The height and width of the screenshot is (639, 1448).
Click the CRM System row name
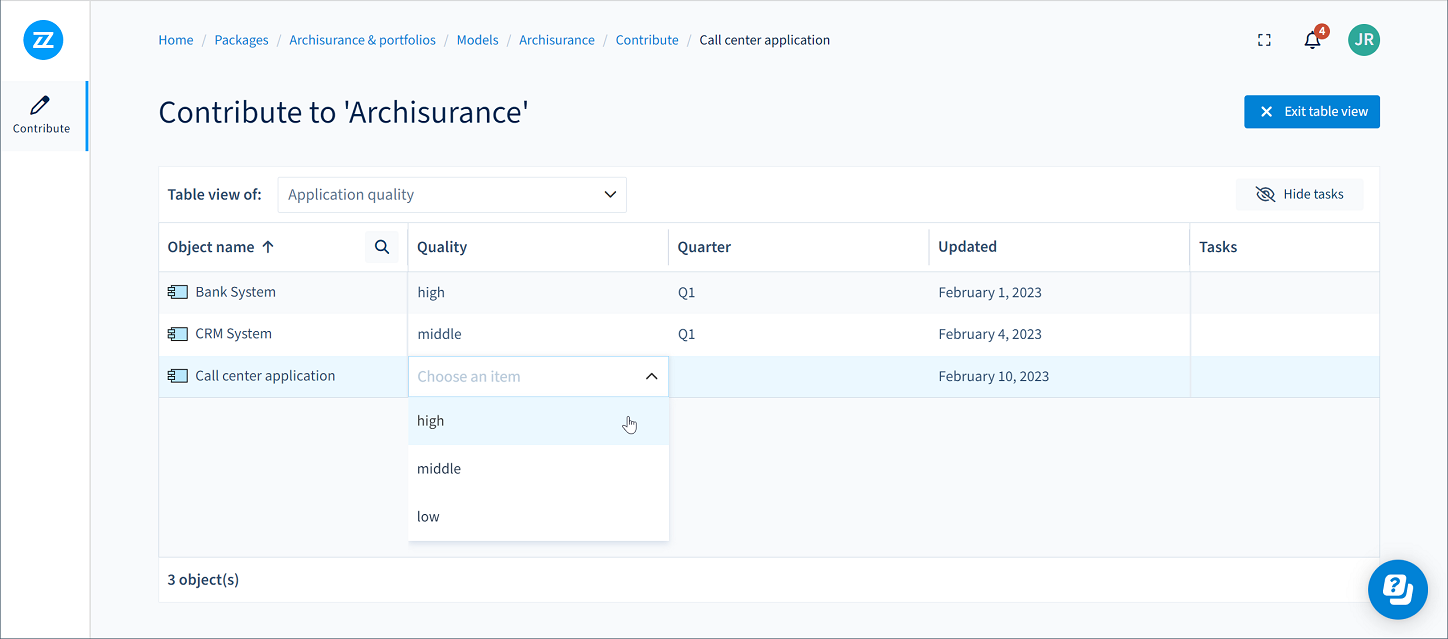[233, 334]
